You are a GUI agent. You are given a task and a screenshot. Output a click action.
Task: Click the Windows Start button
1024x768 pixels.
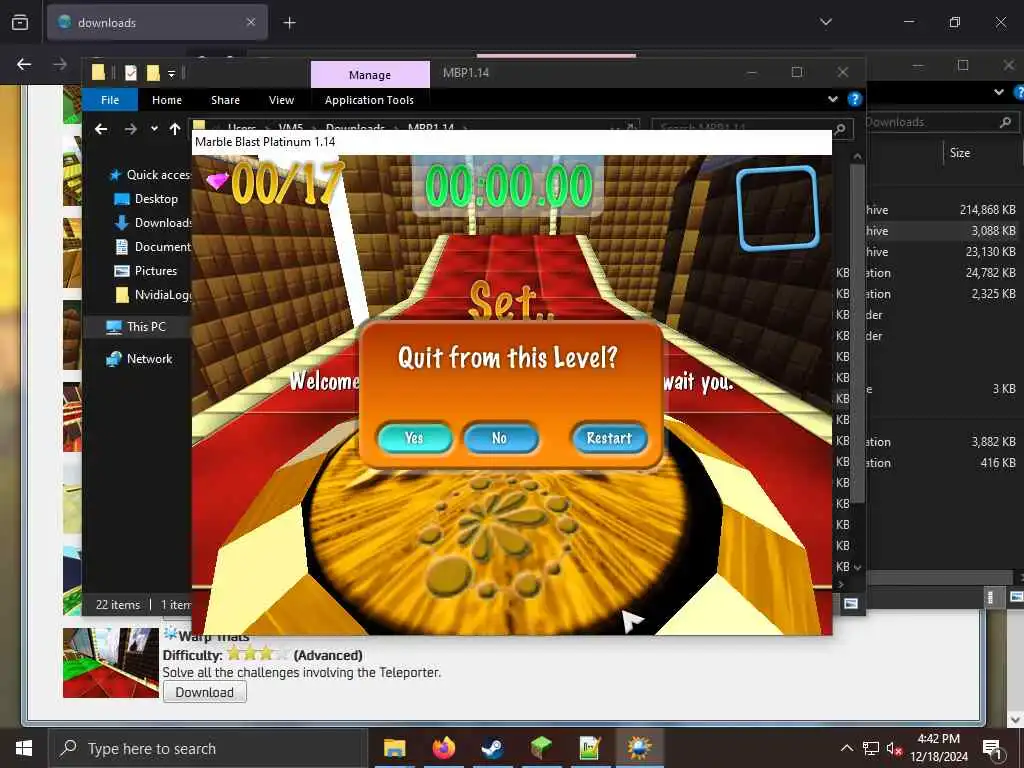pos(24,748)
